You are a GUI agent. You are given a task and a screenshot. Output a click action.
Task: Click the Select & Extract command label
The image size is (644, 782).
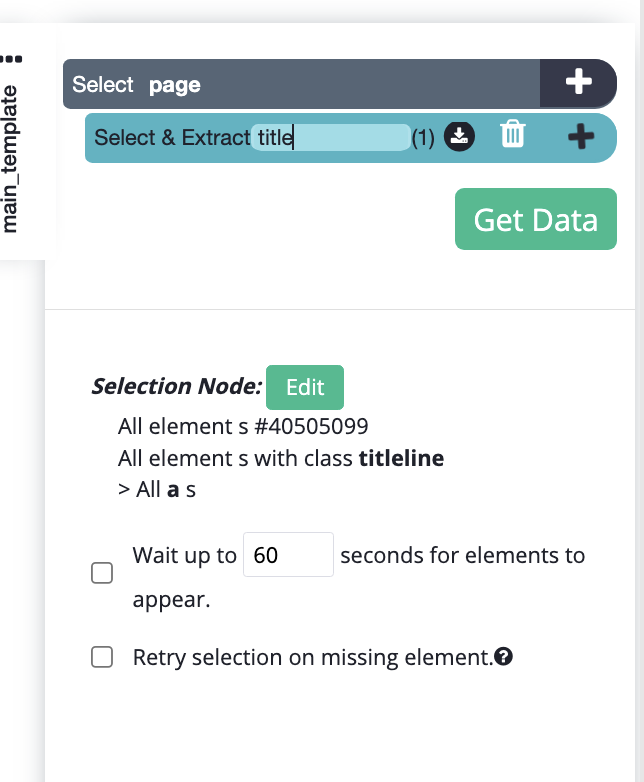coord(172,138)
